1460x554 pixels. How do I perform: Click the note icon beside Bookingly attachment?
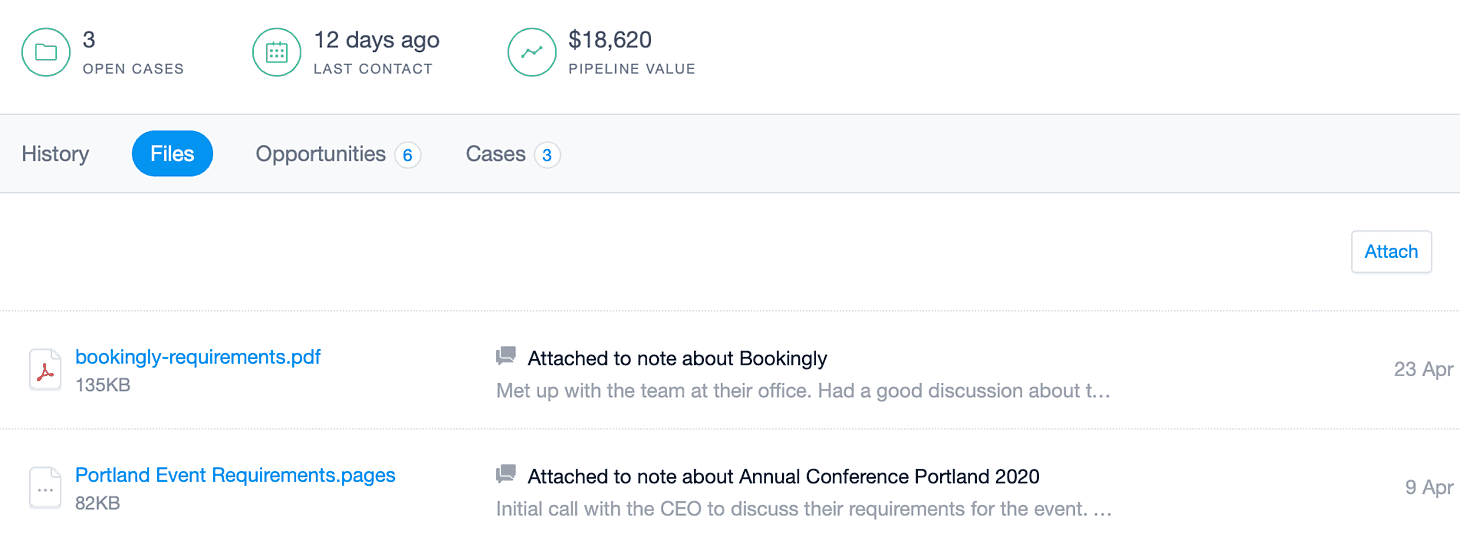(506, 356)
